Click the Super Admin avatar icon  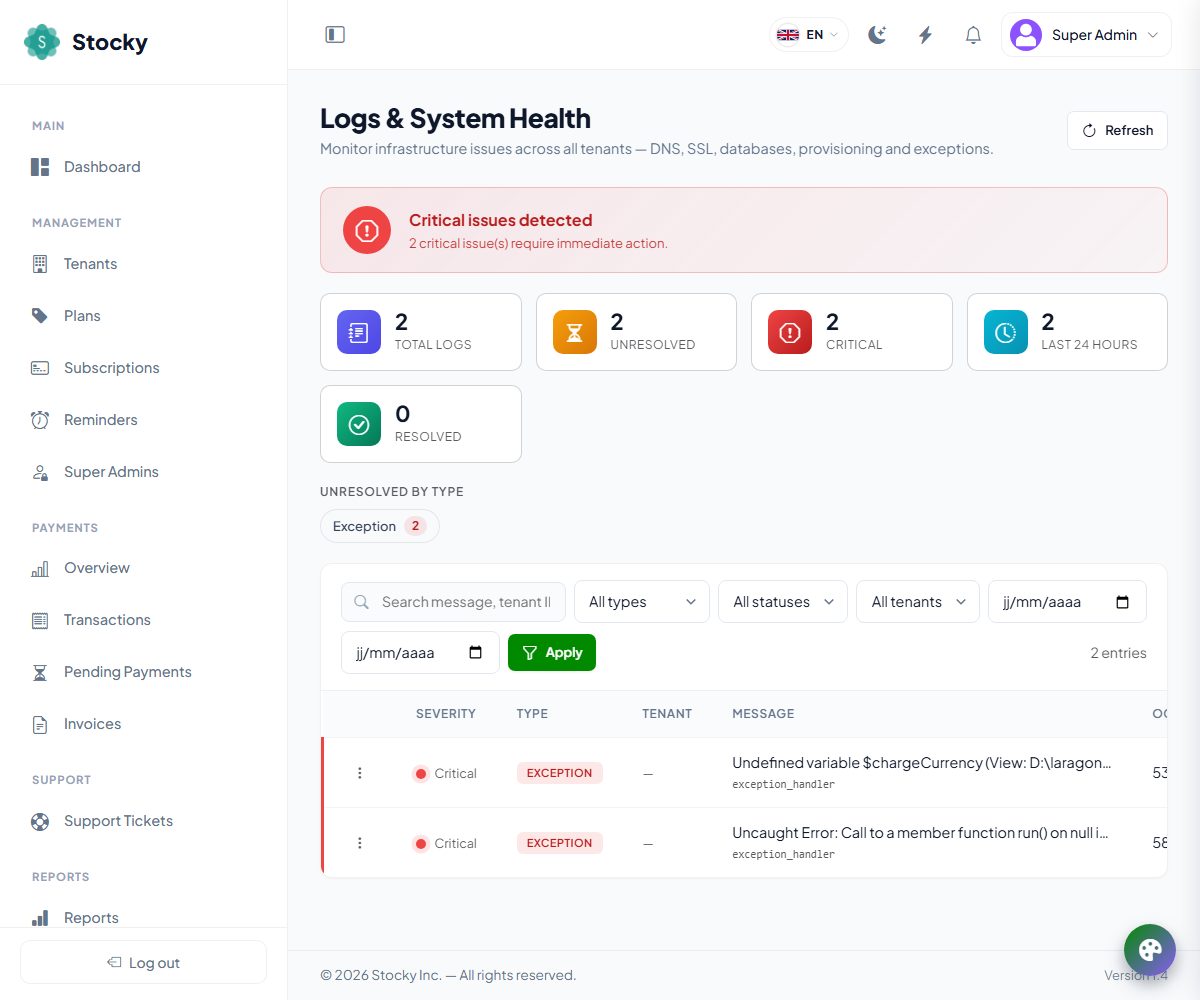pyautogui.click(x=1026, y=35)
